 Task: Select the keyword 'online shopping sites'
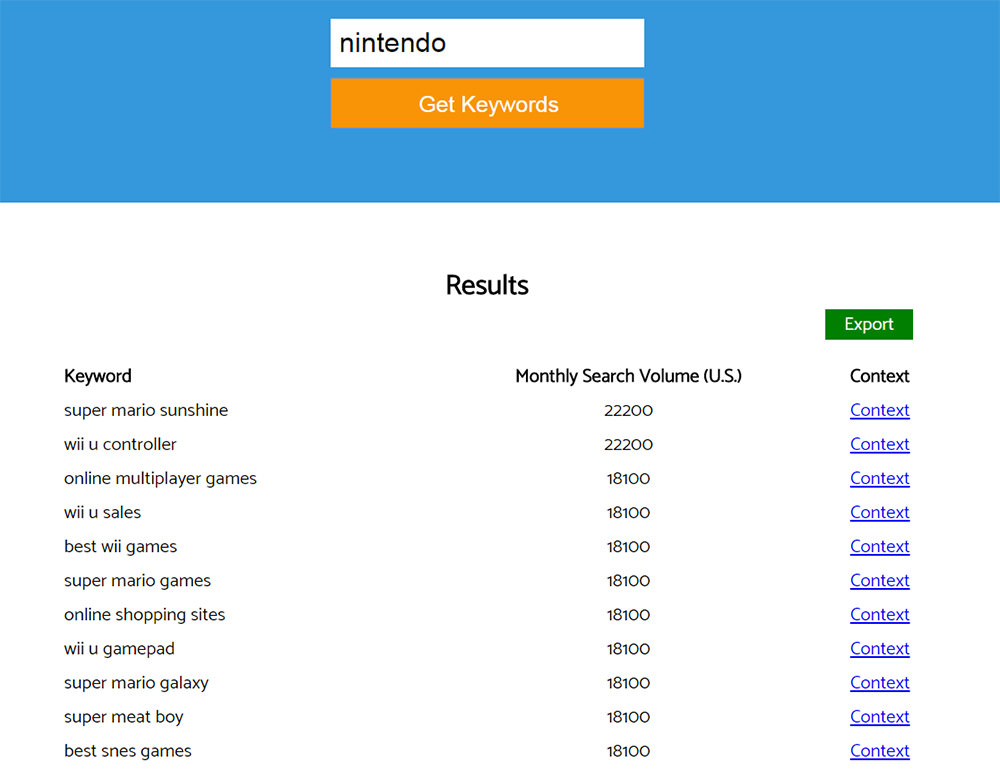tap(145, 614)
